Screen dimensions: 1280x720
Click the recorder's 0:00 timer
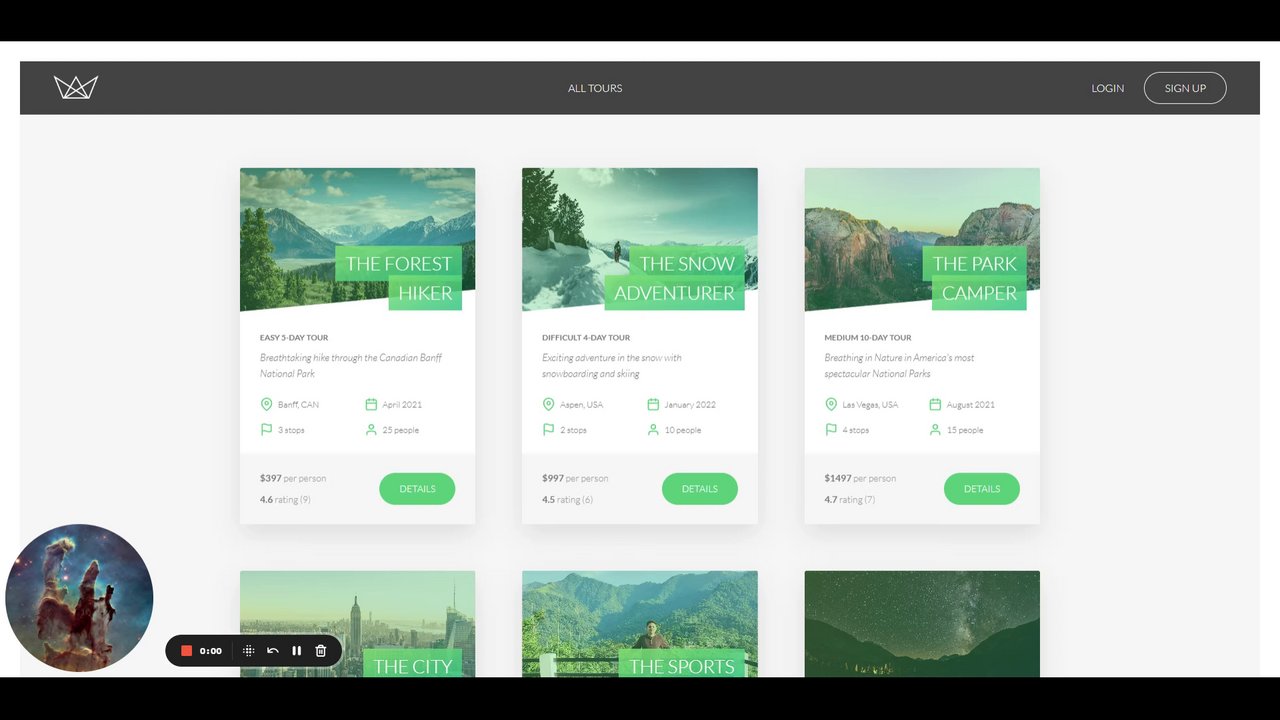coord(210,651)
